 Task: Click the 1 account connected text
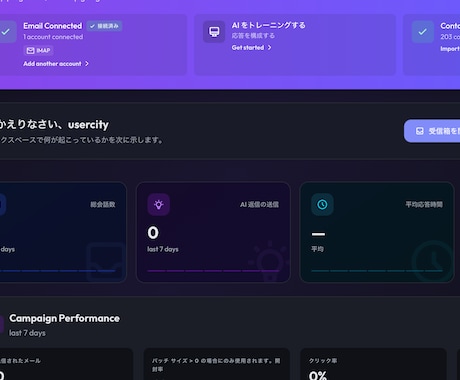point(53,37)
